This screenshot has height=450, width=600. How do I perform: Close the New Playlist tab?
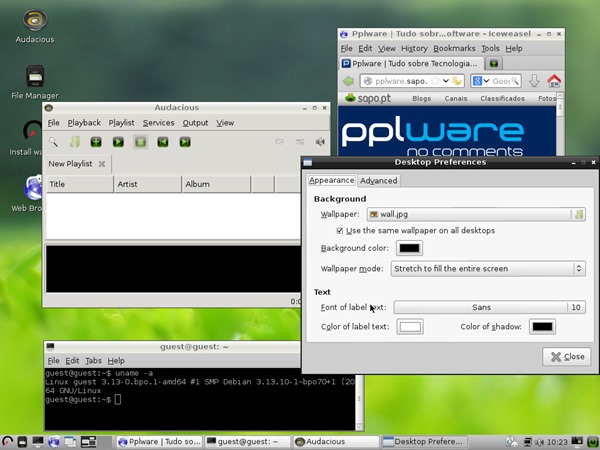[102, 164]
